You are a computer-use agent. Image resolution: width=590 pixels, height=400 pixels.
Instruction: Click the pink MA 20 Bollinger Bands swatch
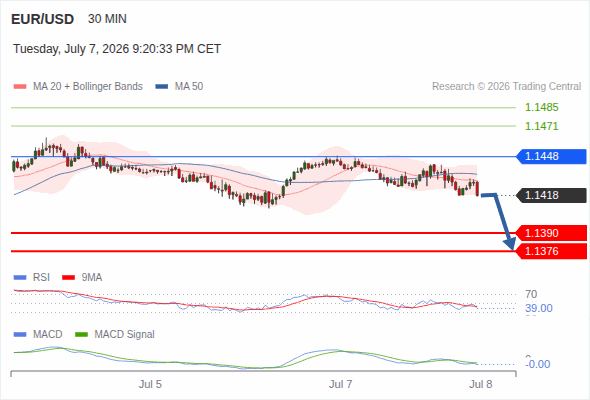[20, 87]
